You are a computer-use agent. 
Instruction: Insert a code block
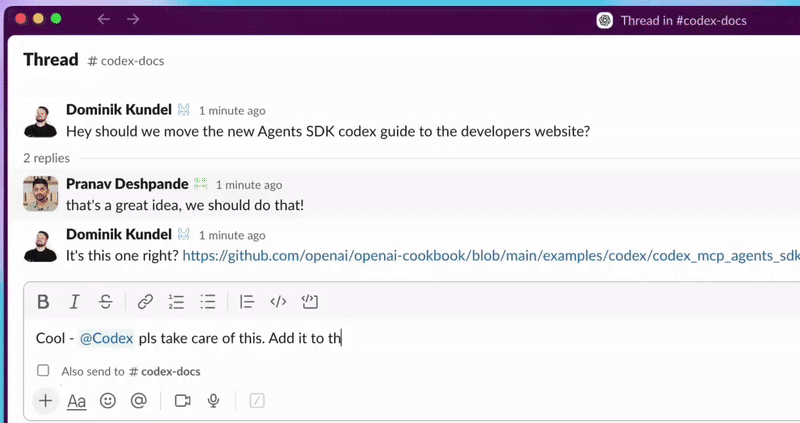pos(309,302)
